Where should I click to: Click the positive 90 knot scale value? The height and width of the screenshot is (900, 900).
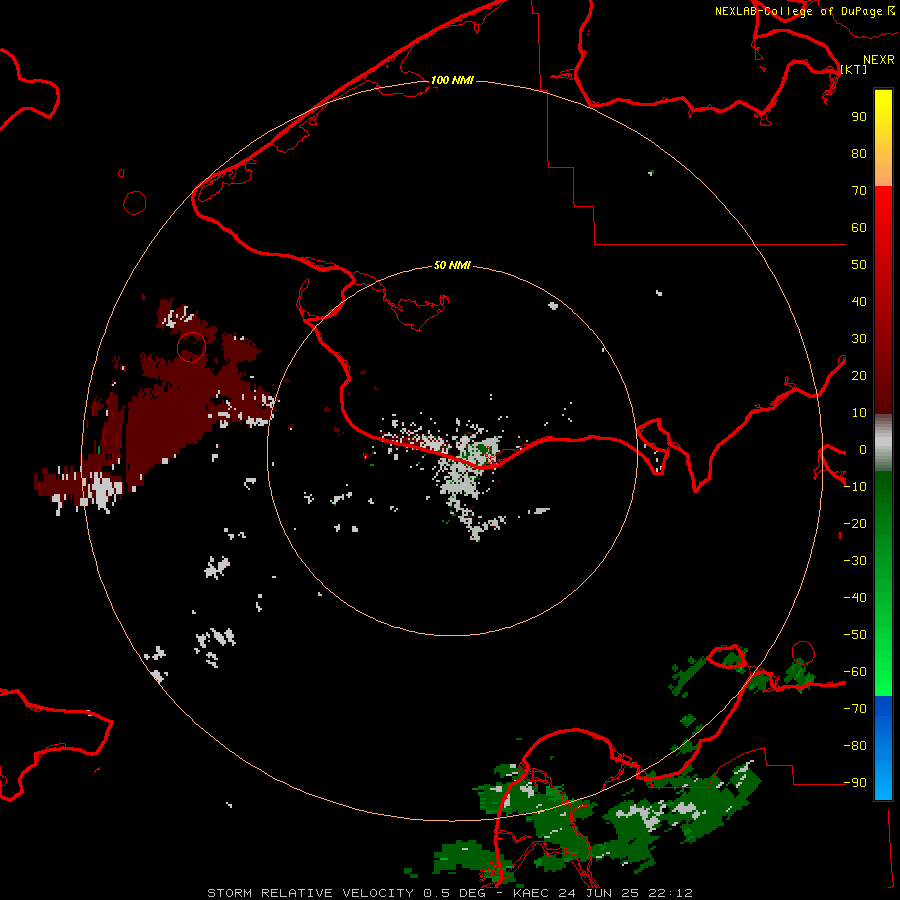859,117
